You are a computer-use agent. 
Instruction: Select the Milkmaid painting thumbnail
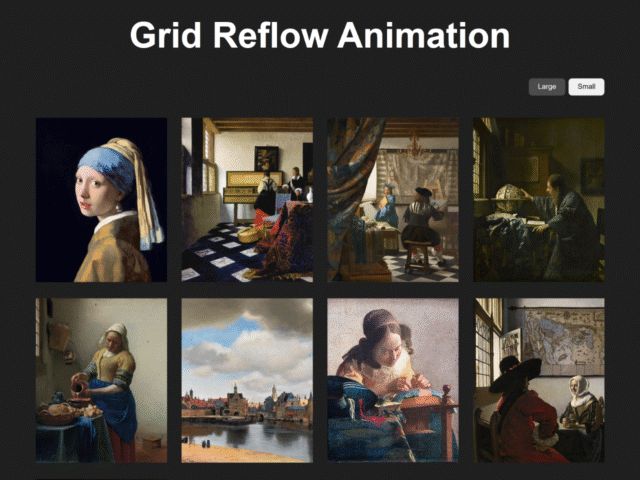click(x=101, y=380)
